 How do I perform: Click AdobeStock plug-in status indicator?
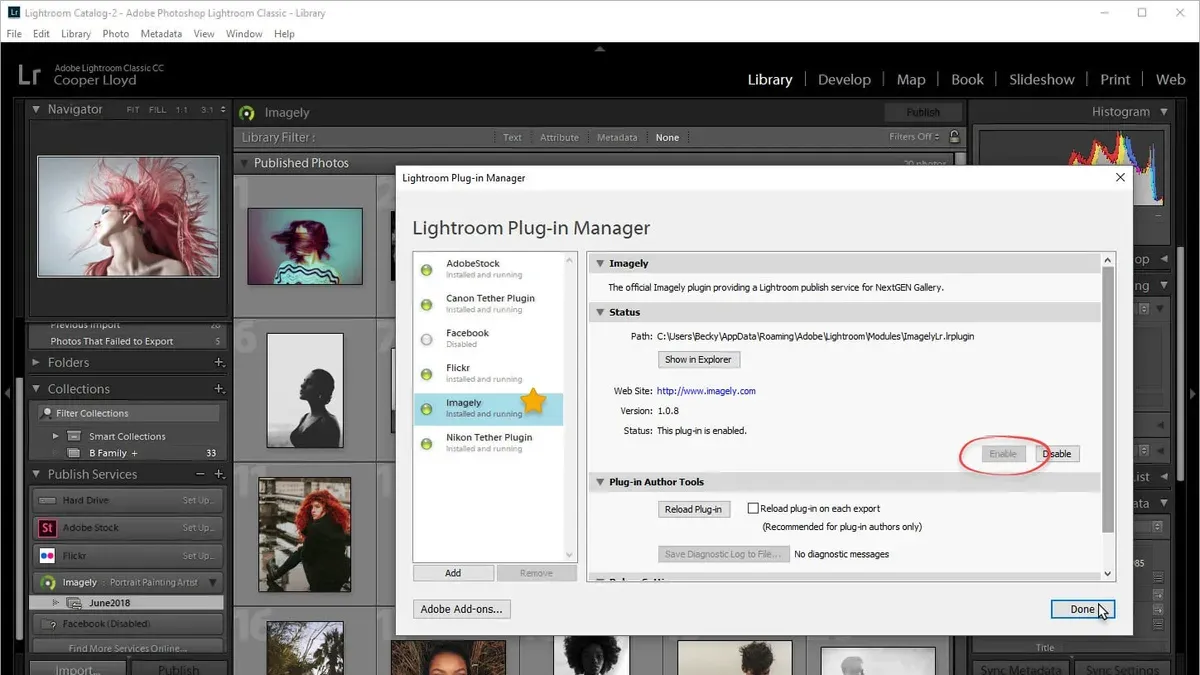pyautogui.click(x=427, y=269)
